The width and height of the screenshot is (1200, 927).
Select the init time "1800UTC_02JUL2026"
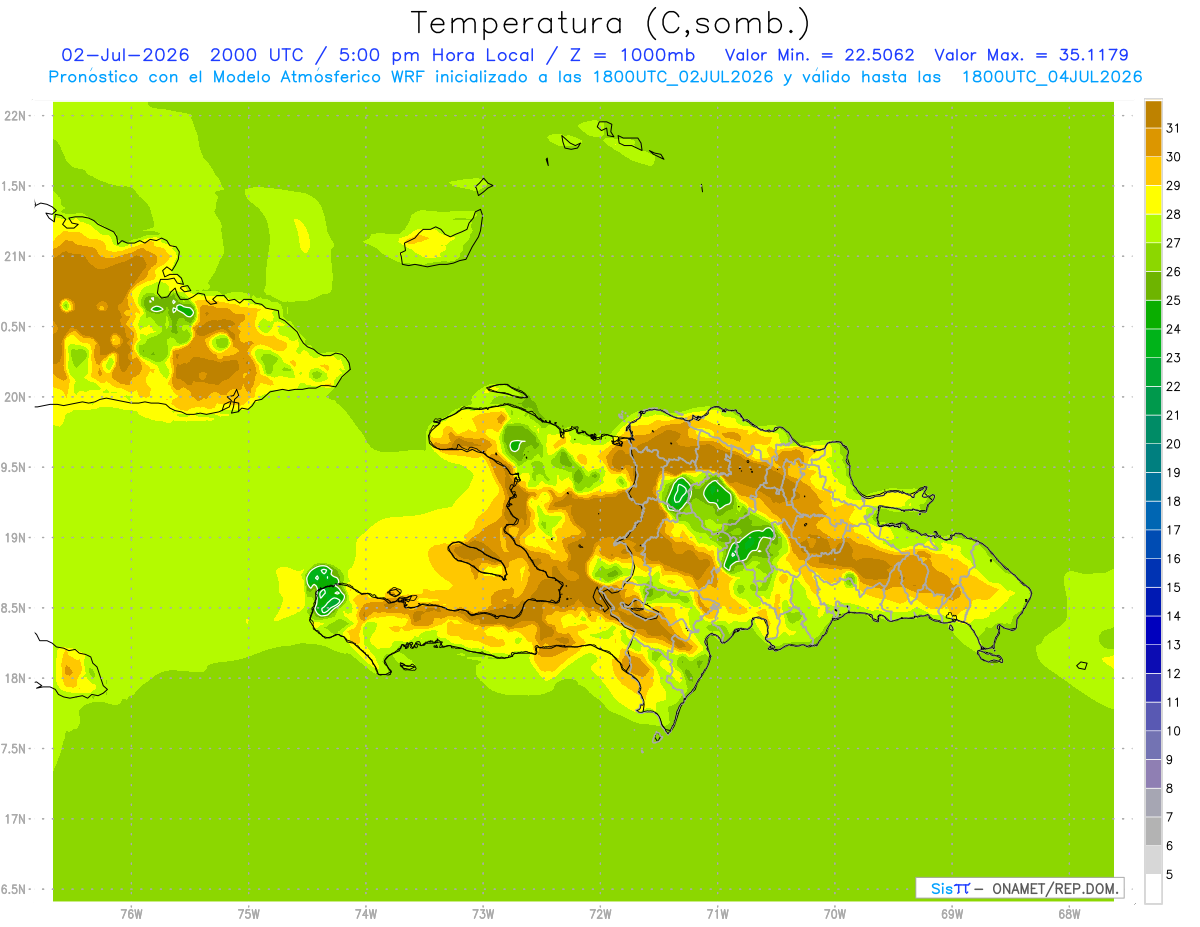(683, 77)
